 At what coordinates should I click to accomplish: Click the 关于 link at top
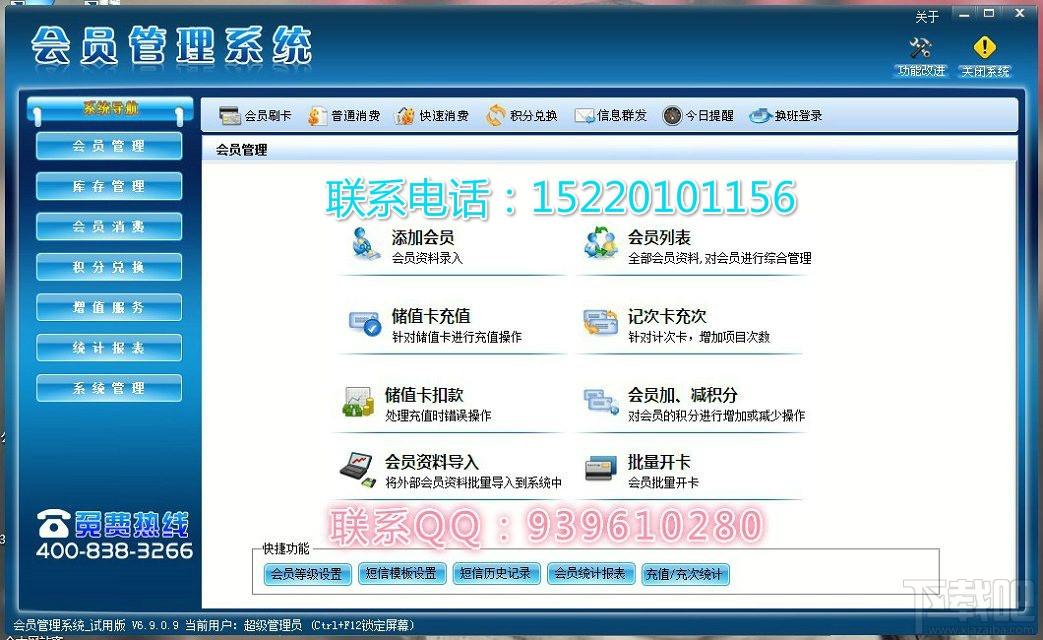pyautogui.click(x=926, y=17)
